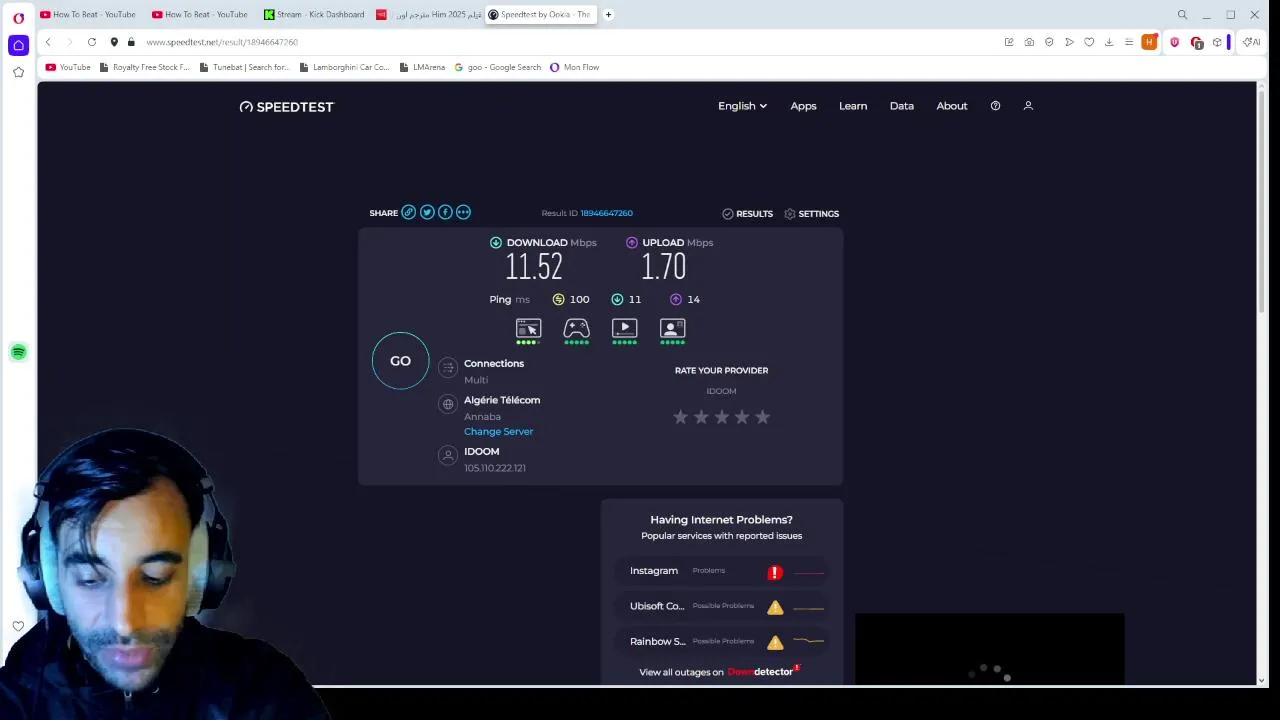Open more share options icon
Screen dimensions: 1280x720
click(x=463, y=212)
